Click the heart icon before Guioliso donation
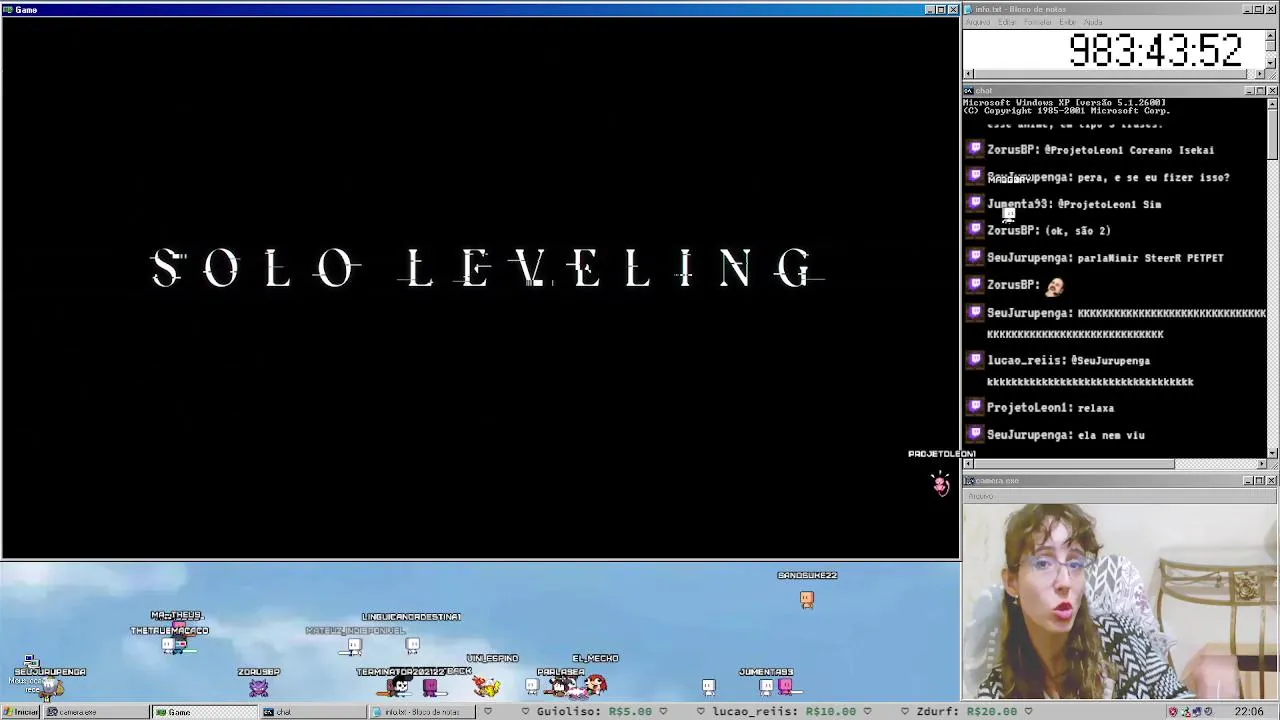 [526, 711]
